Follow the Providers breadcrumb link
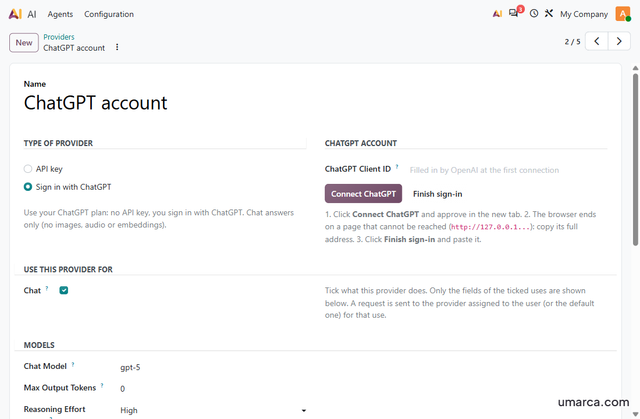The height and width of the screenshot is (419, 640). tap(59, 37)
